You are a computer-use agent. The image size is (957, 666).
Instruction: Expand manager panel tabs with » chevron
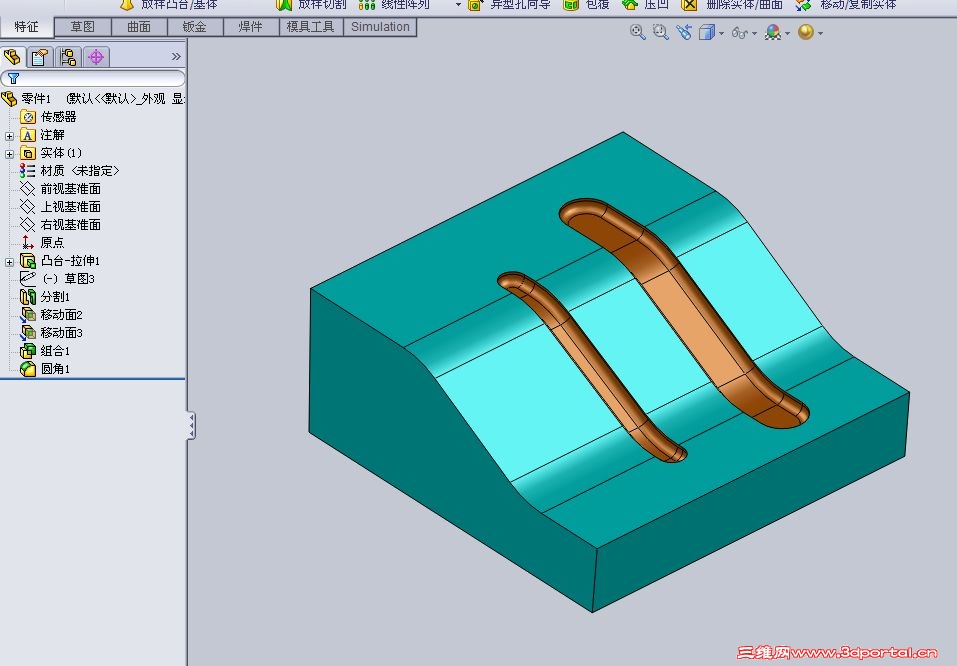pos(176,56)
